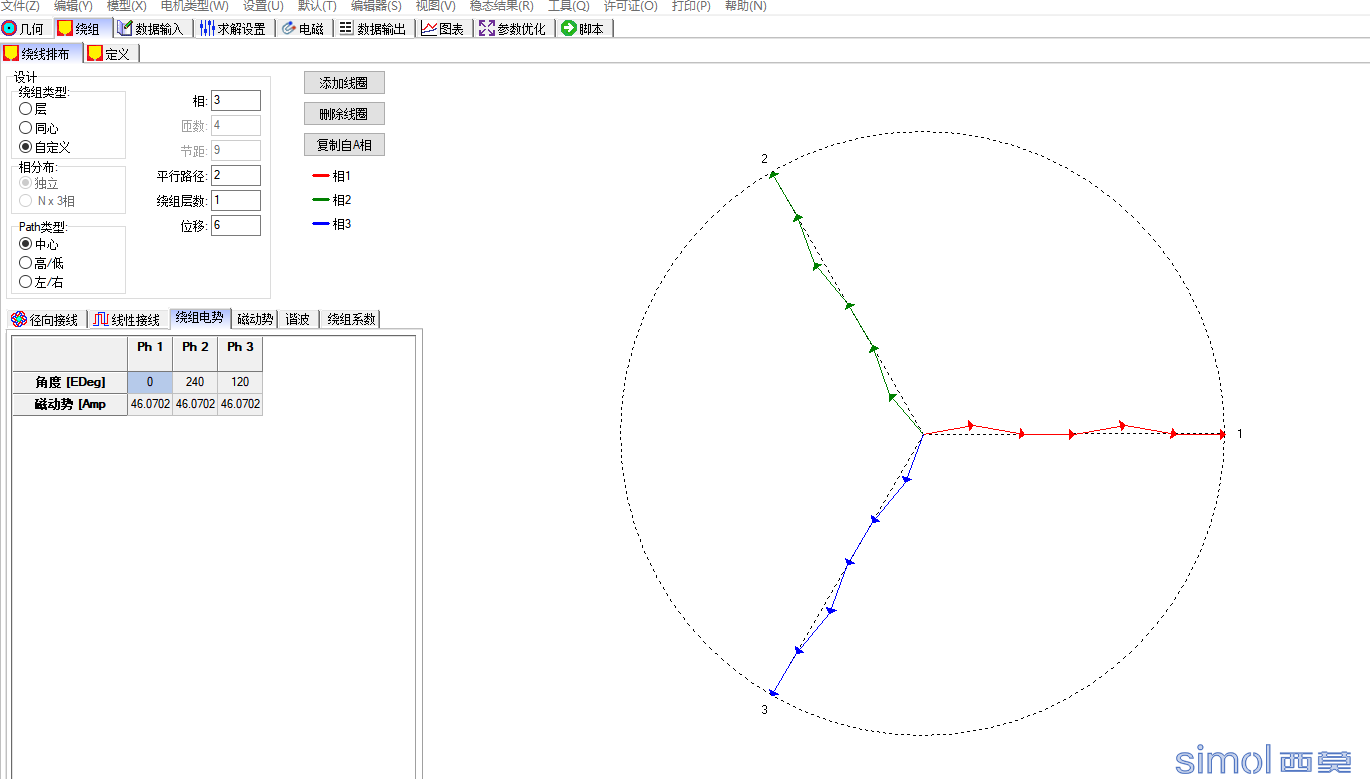Image resolution: width=1370 pixels, height=779 pixels.
Task: Open the 帮助(N) menu
Action: pos(745,6)
